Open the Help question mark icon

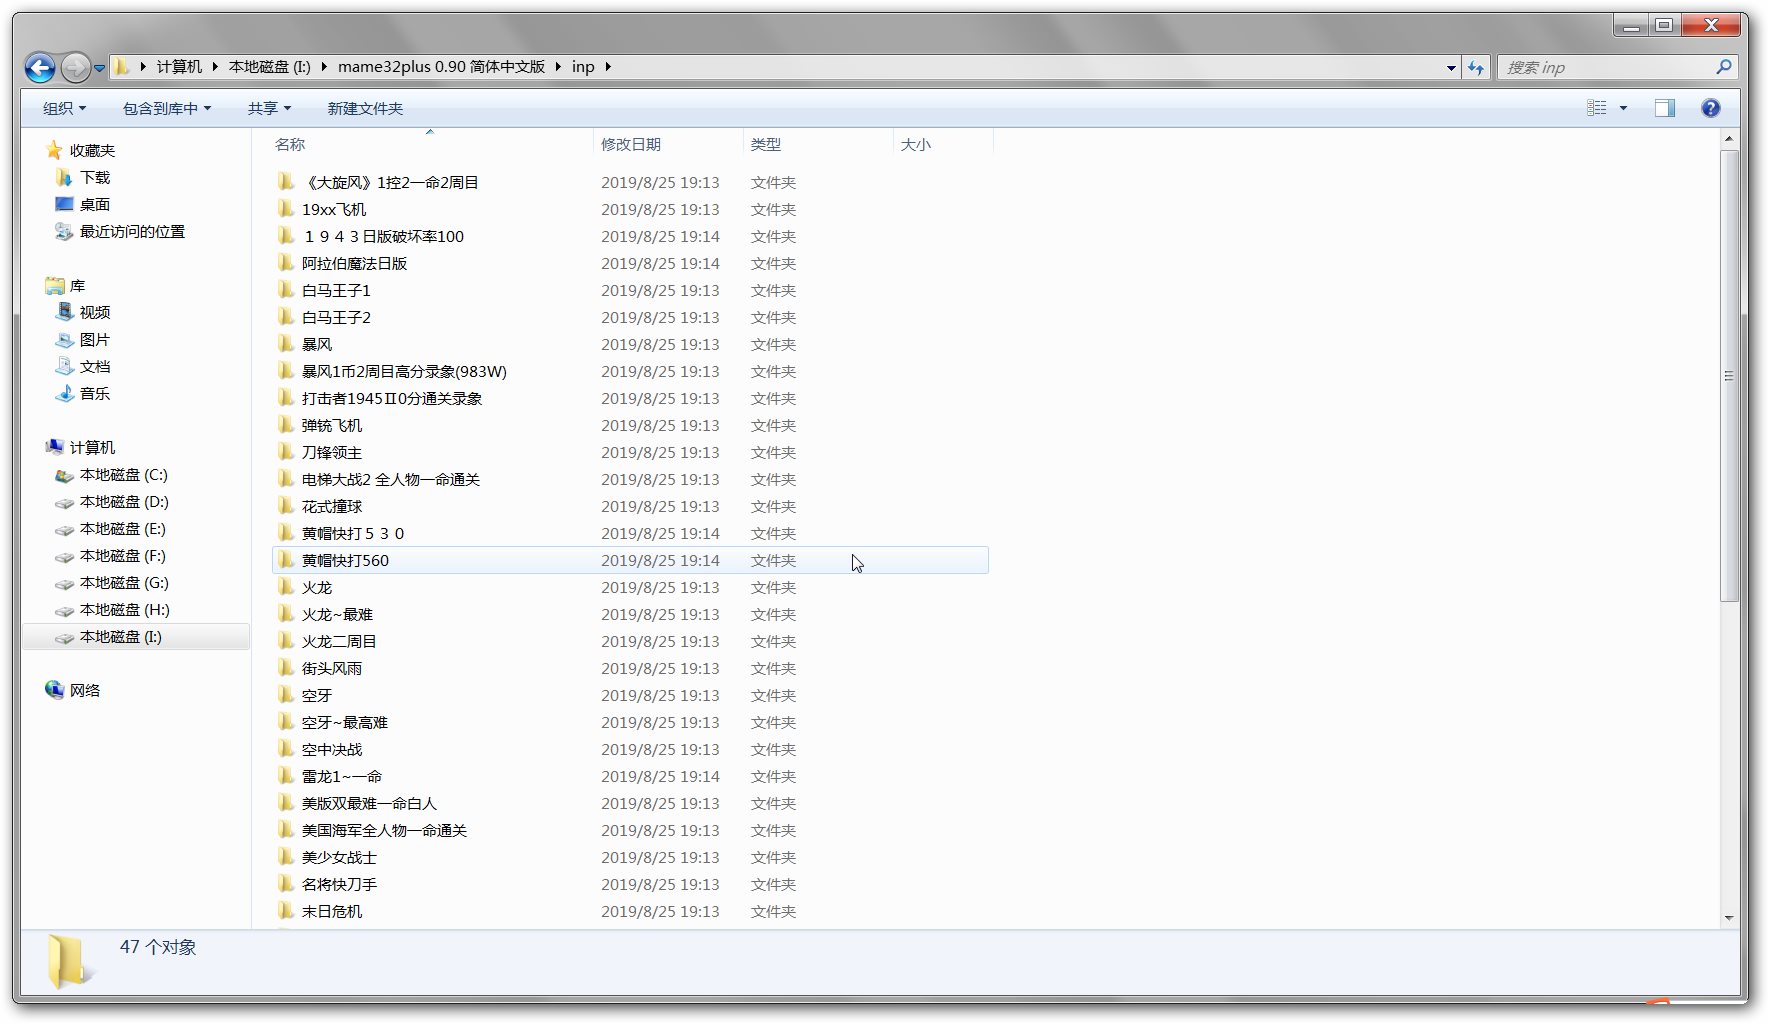pos(1710,108)
